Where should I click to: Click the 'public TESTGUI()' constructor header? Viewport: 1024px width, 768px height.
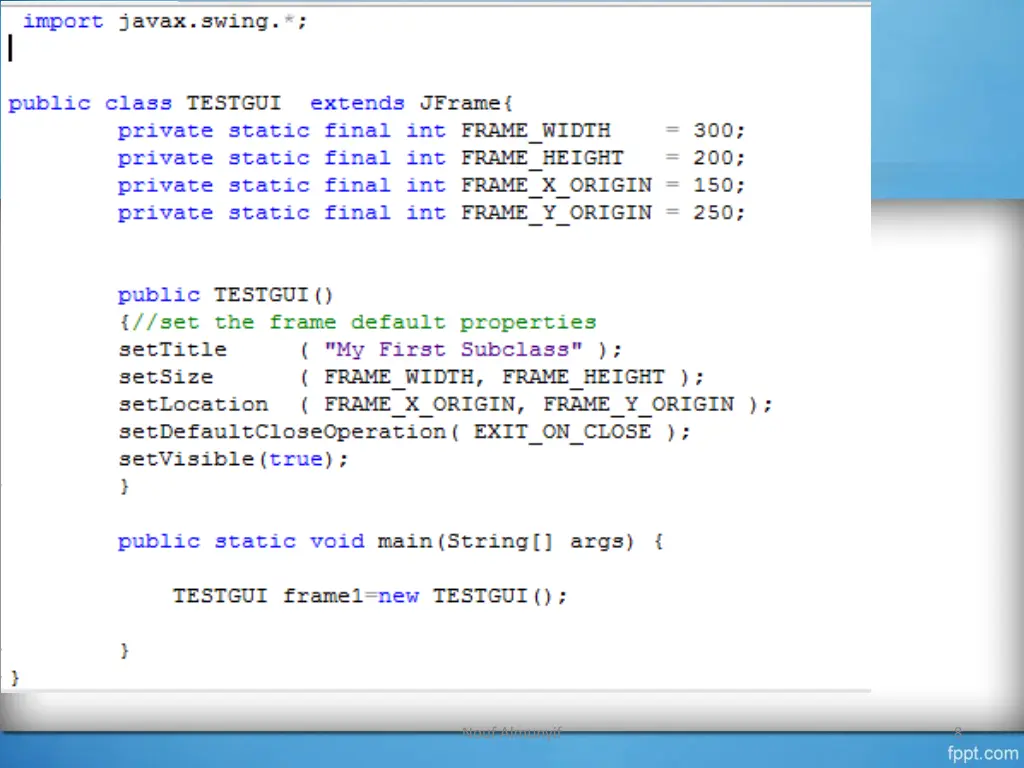click(x=225, y=295)
